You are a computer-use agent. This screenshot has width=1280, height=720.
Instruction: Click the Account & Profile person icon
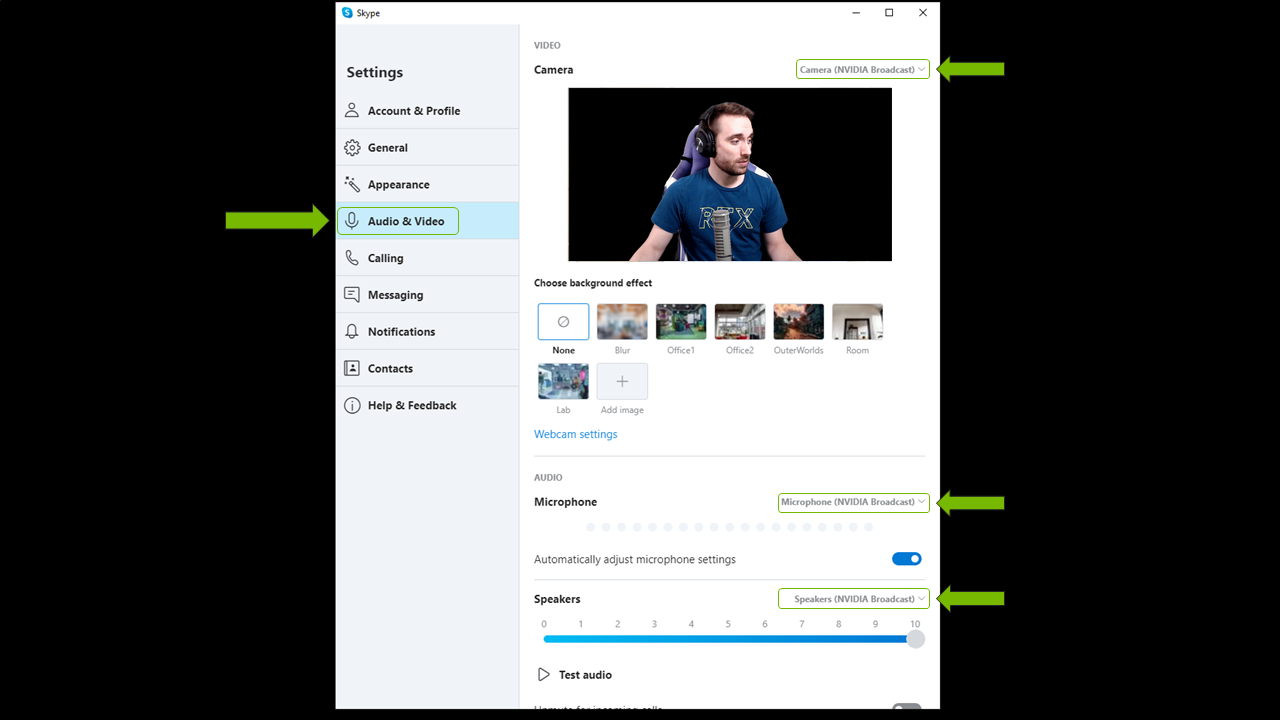coord(352,111)
